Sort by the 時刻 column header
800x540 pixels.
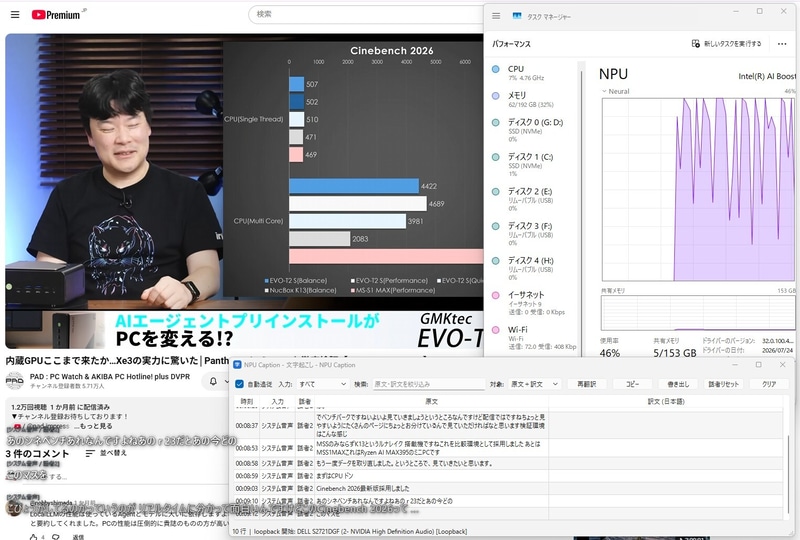247,402
